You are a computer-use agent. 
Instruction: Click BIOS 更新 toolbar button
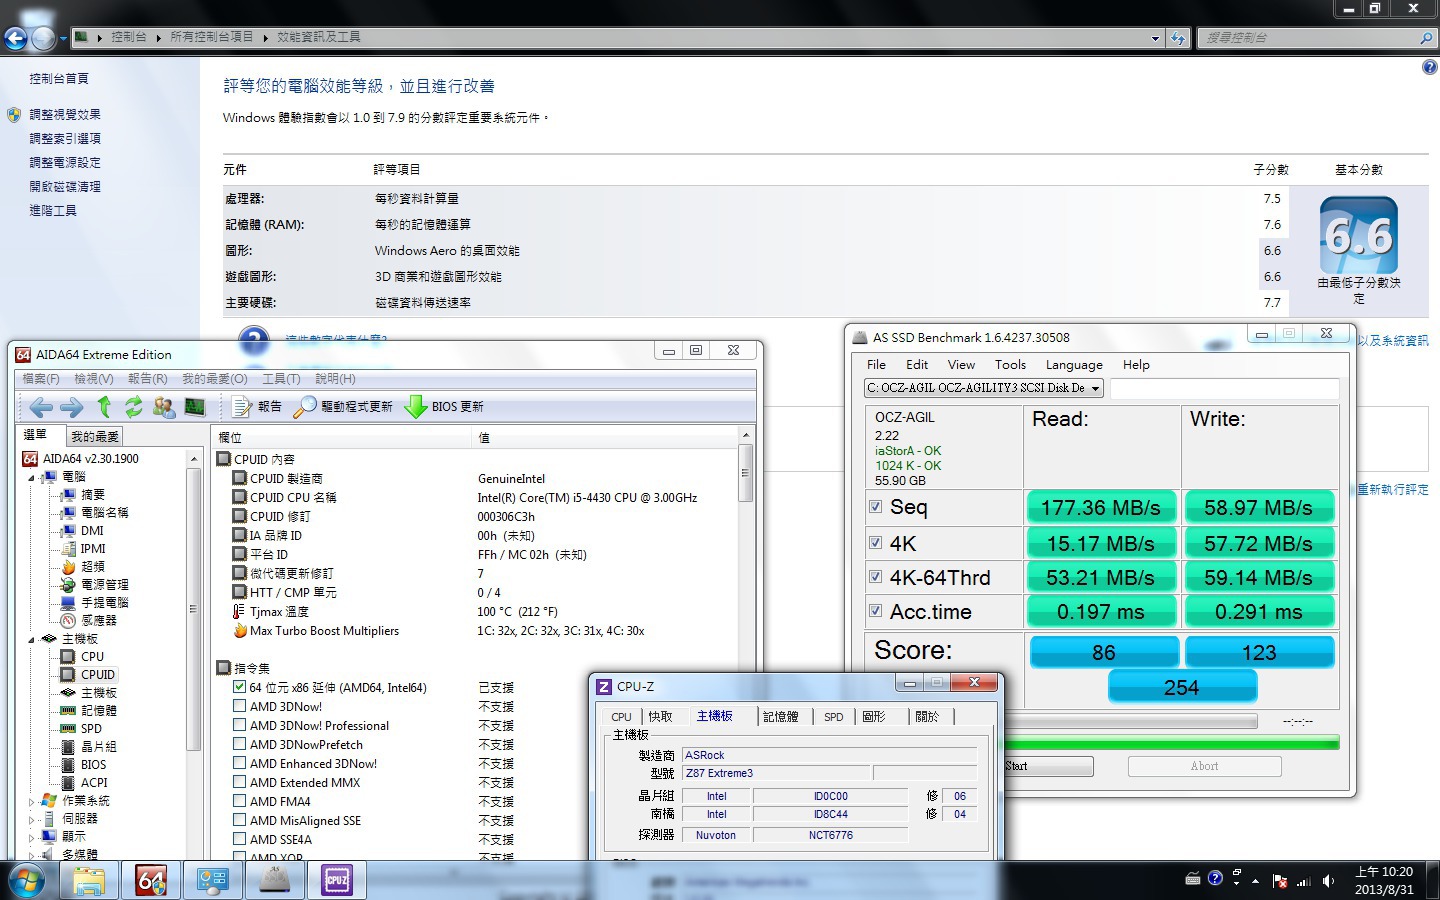click(444, 407)
